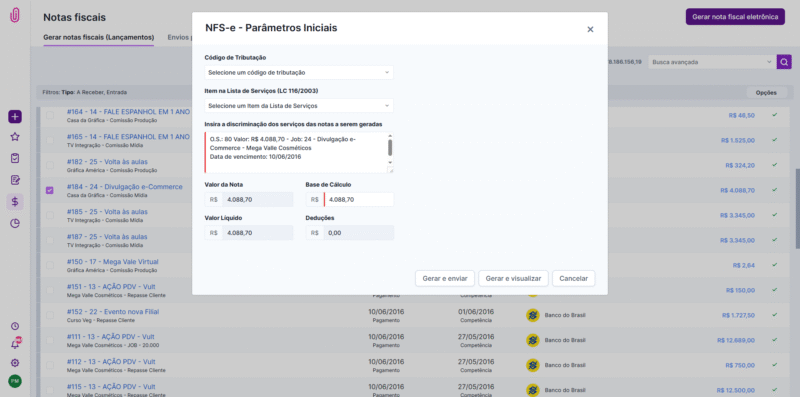
Task: Switch to Gerar notas fiscais (Lançamentos) tab
Action: click(x=98, y=37)
